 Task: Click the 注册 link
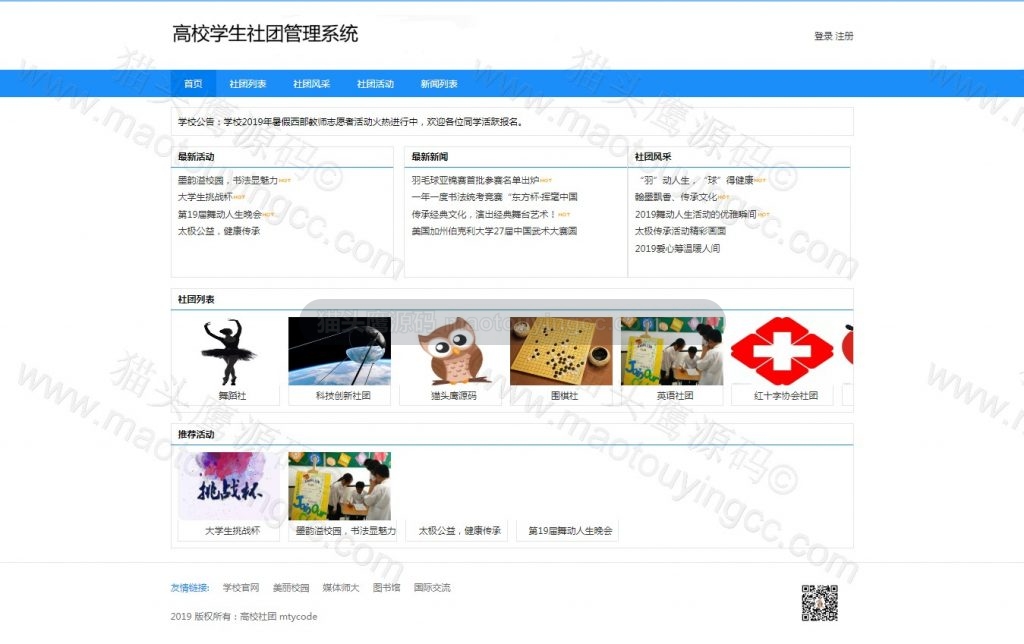844,36
